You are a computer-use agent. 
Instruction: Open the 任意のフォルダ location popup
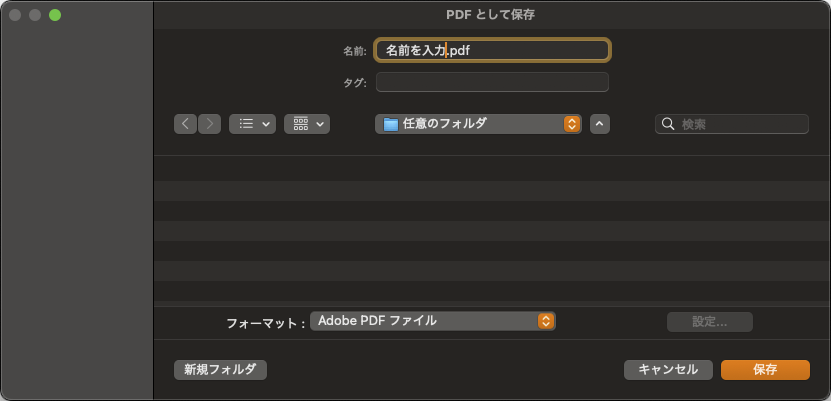tap(478, 124)
